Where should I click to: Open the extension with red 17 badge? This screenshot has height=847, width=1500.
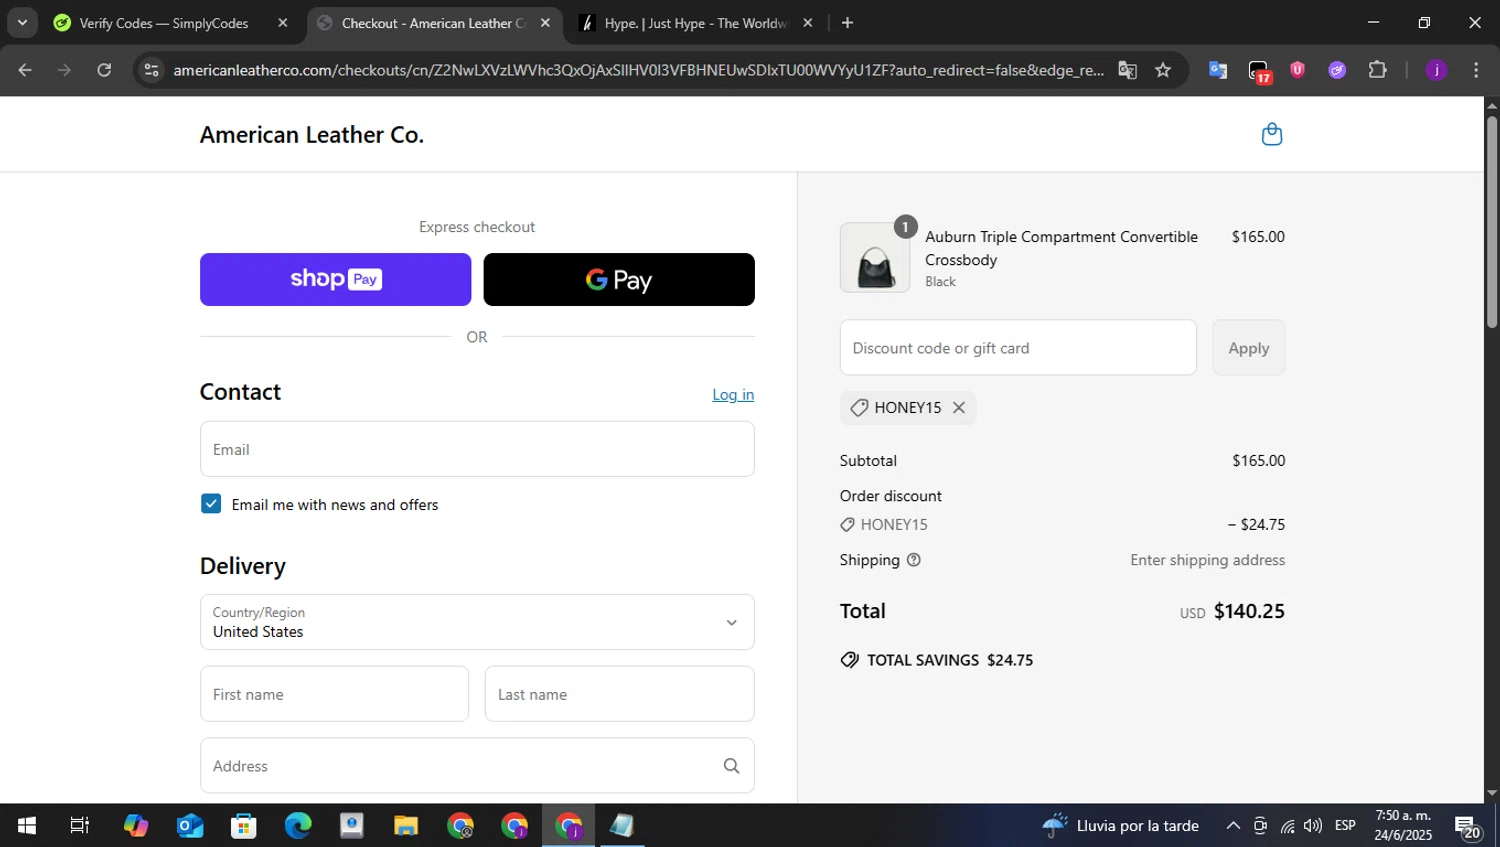[x=1259, y=71]
